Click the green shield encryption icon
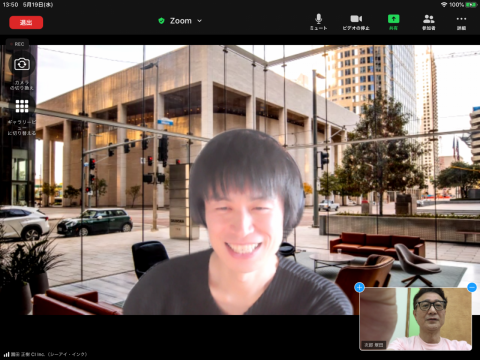This screenshot has height=360, width=480. tap(161, 21)
